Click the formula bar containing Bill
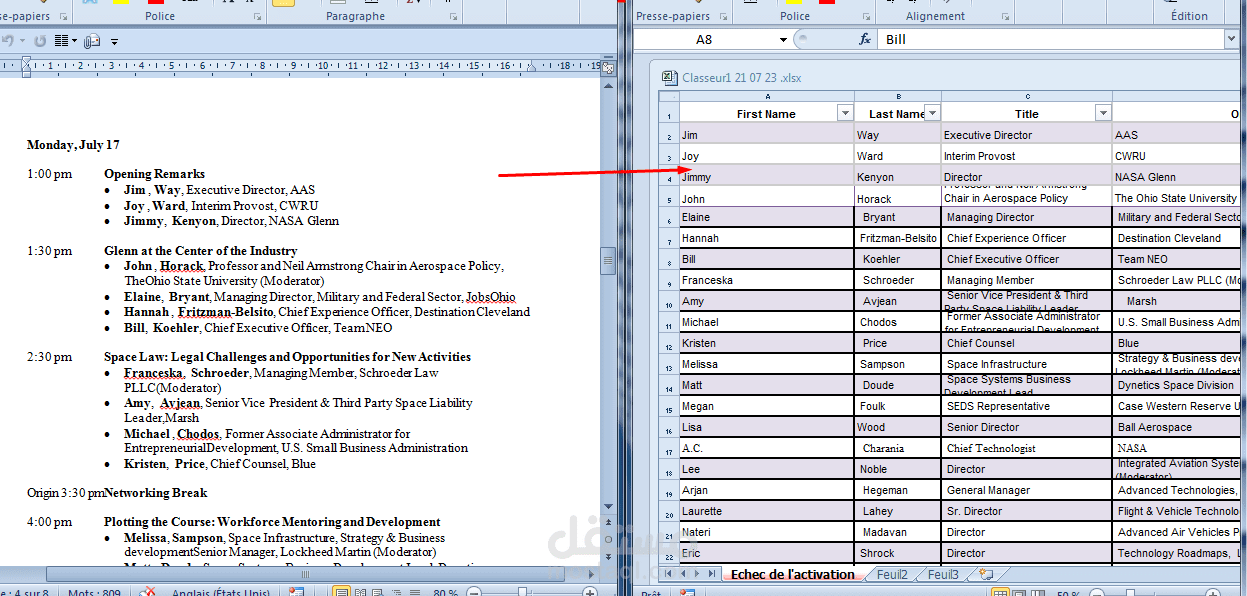 (x=1050, y=39)
